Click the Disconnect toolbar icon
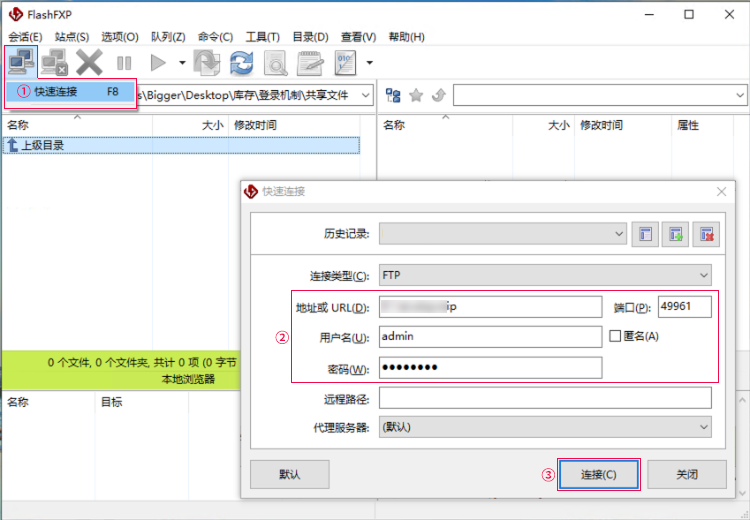This screenshot has height=520, width=750. tap(54, 62)
